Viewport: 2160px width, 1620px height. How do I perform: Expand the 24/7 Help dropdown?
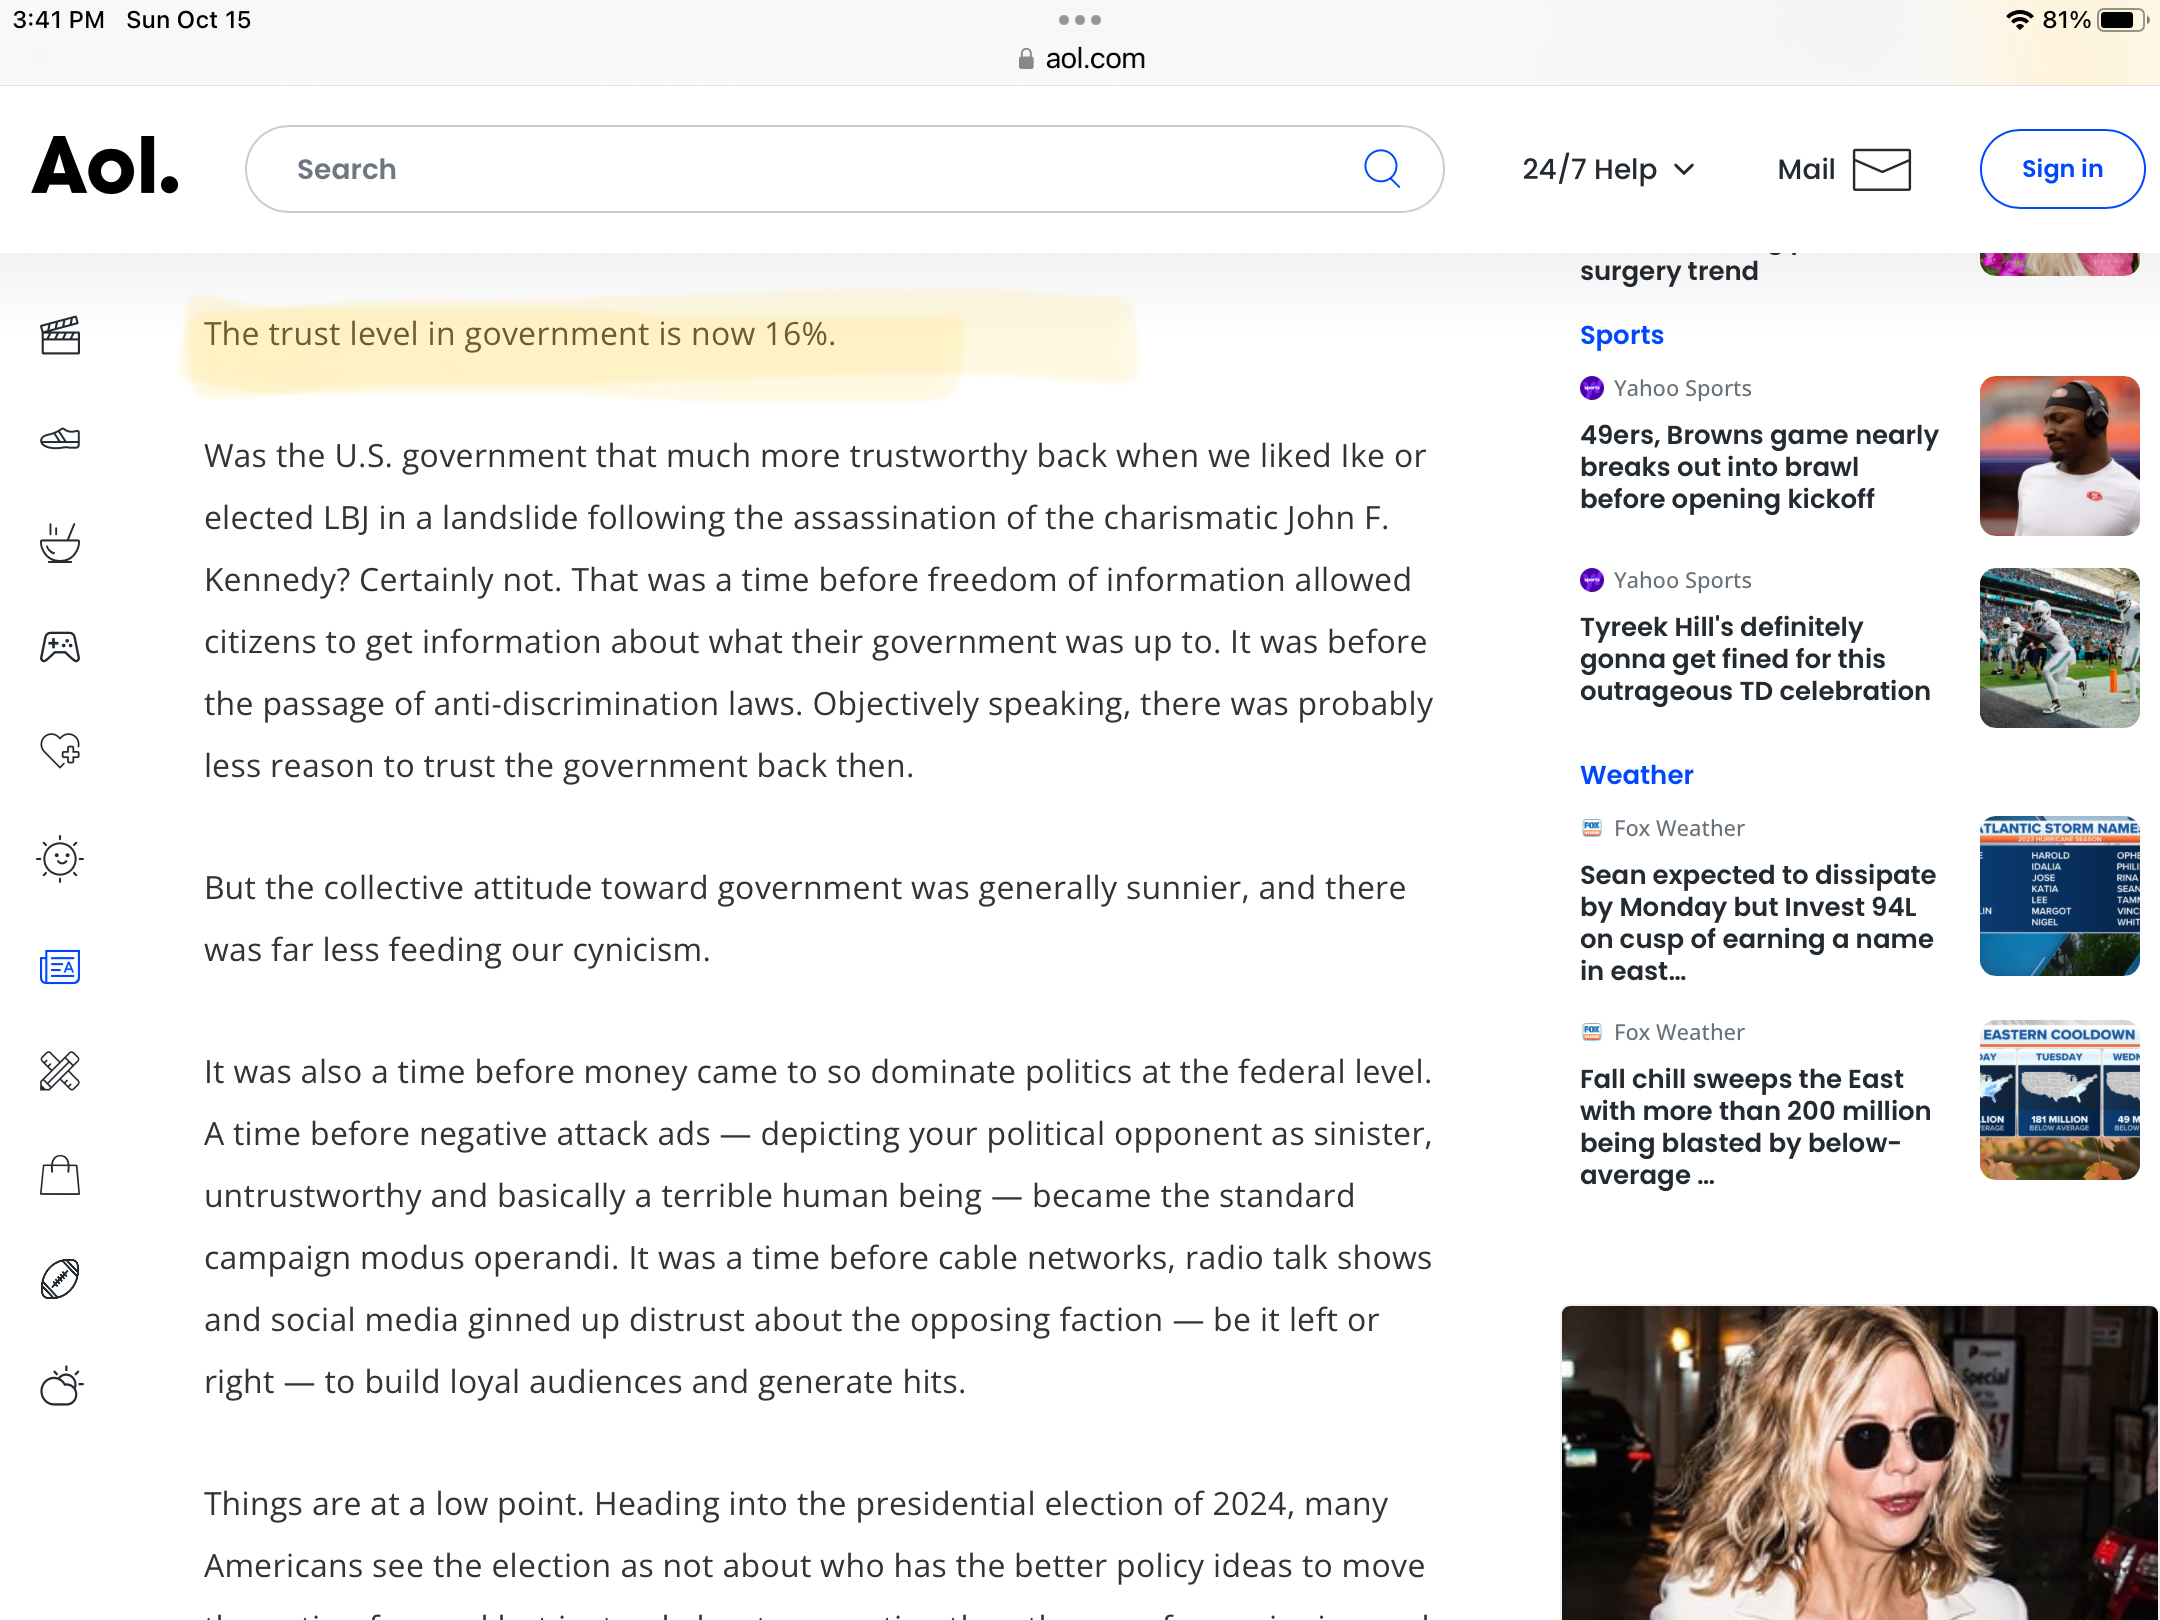tap(1608, 169)
